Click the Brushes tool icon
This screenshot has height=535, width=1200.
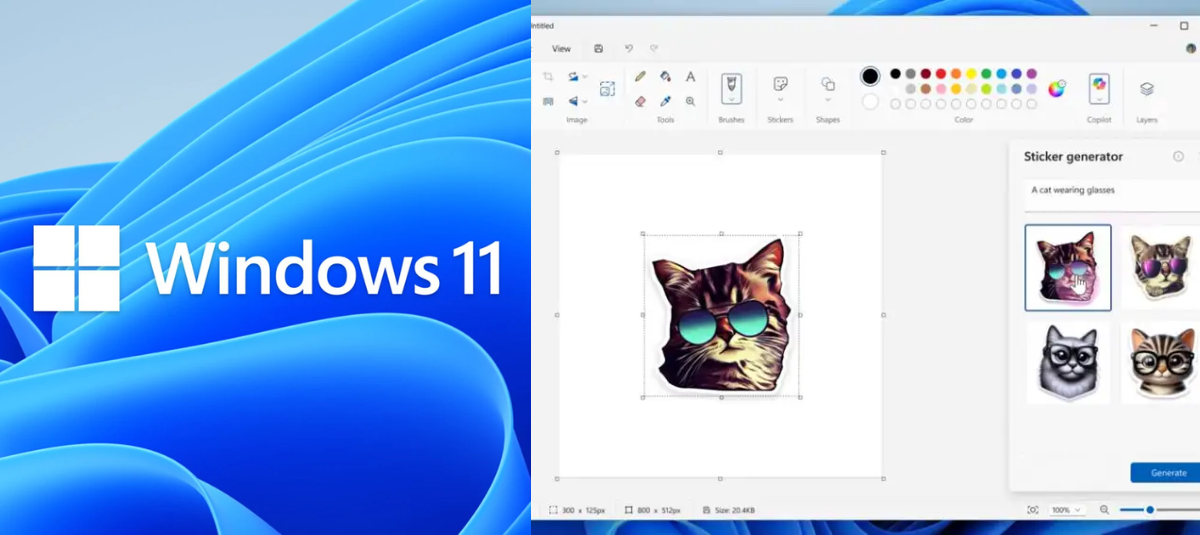point(731,84)
